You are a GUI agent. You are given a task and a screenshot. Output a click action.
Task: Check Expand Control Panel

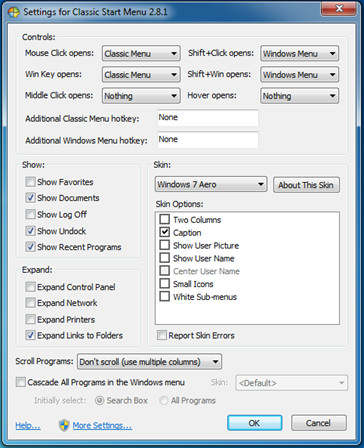(30, 287)
